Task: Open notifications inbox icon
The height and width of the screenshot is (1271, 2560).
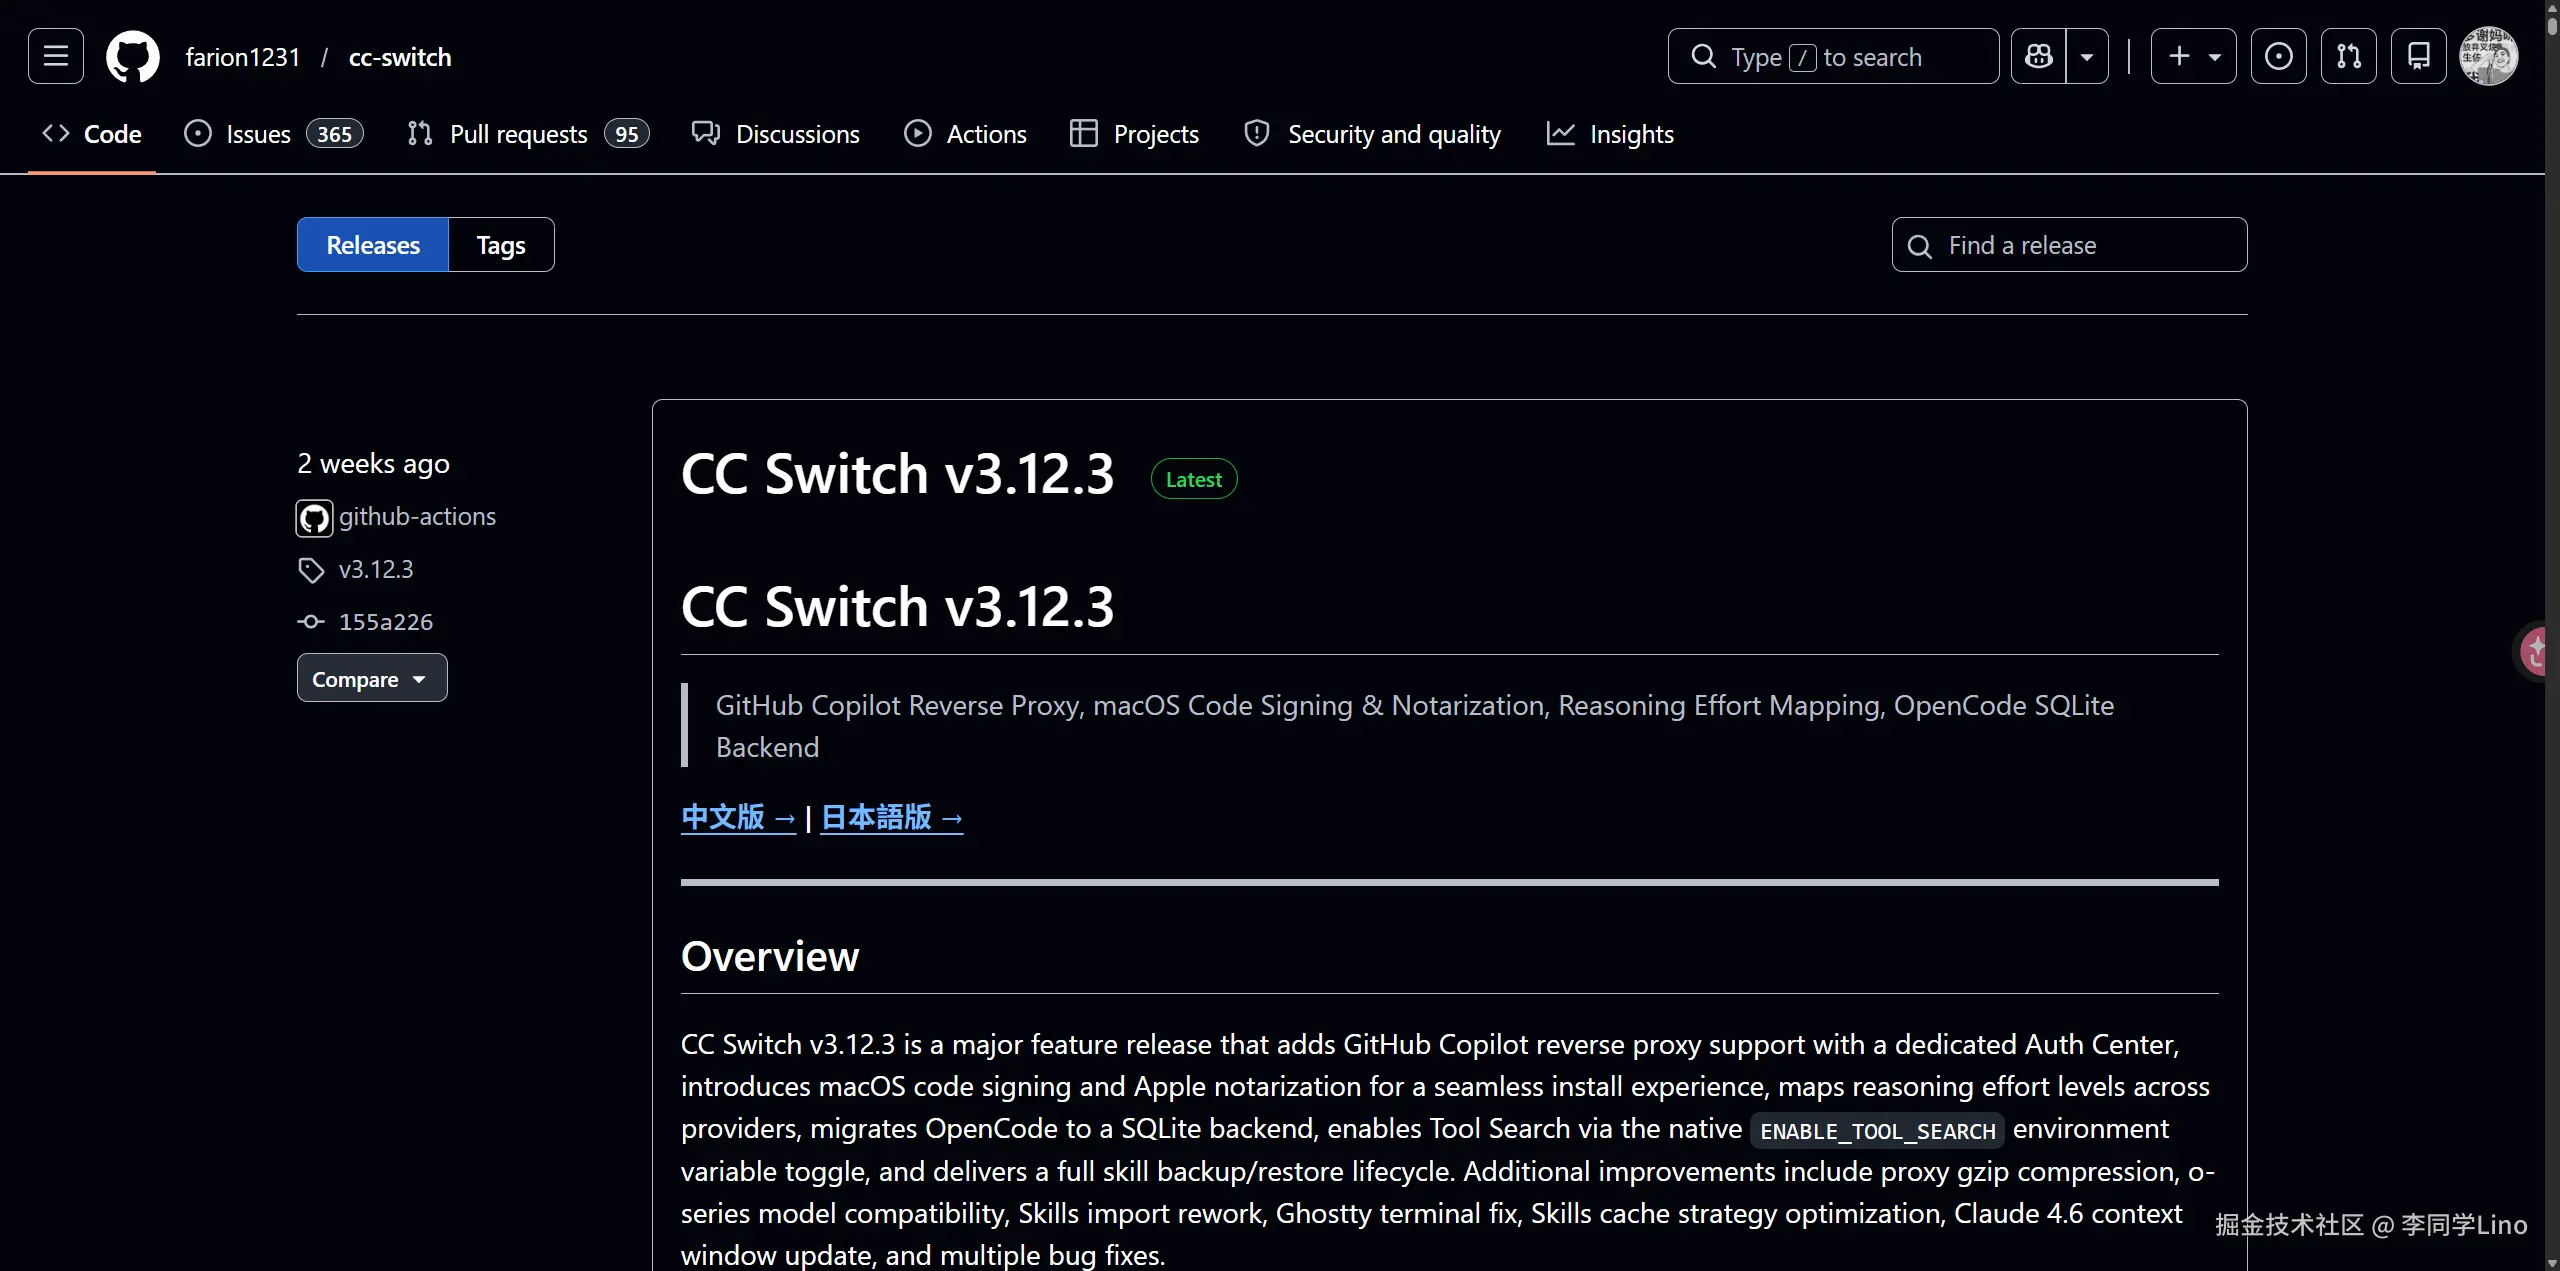Action: [x=2418, y=56]
